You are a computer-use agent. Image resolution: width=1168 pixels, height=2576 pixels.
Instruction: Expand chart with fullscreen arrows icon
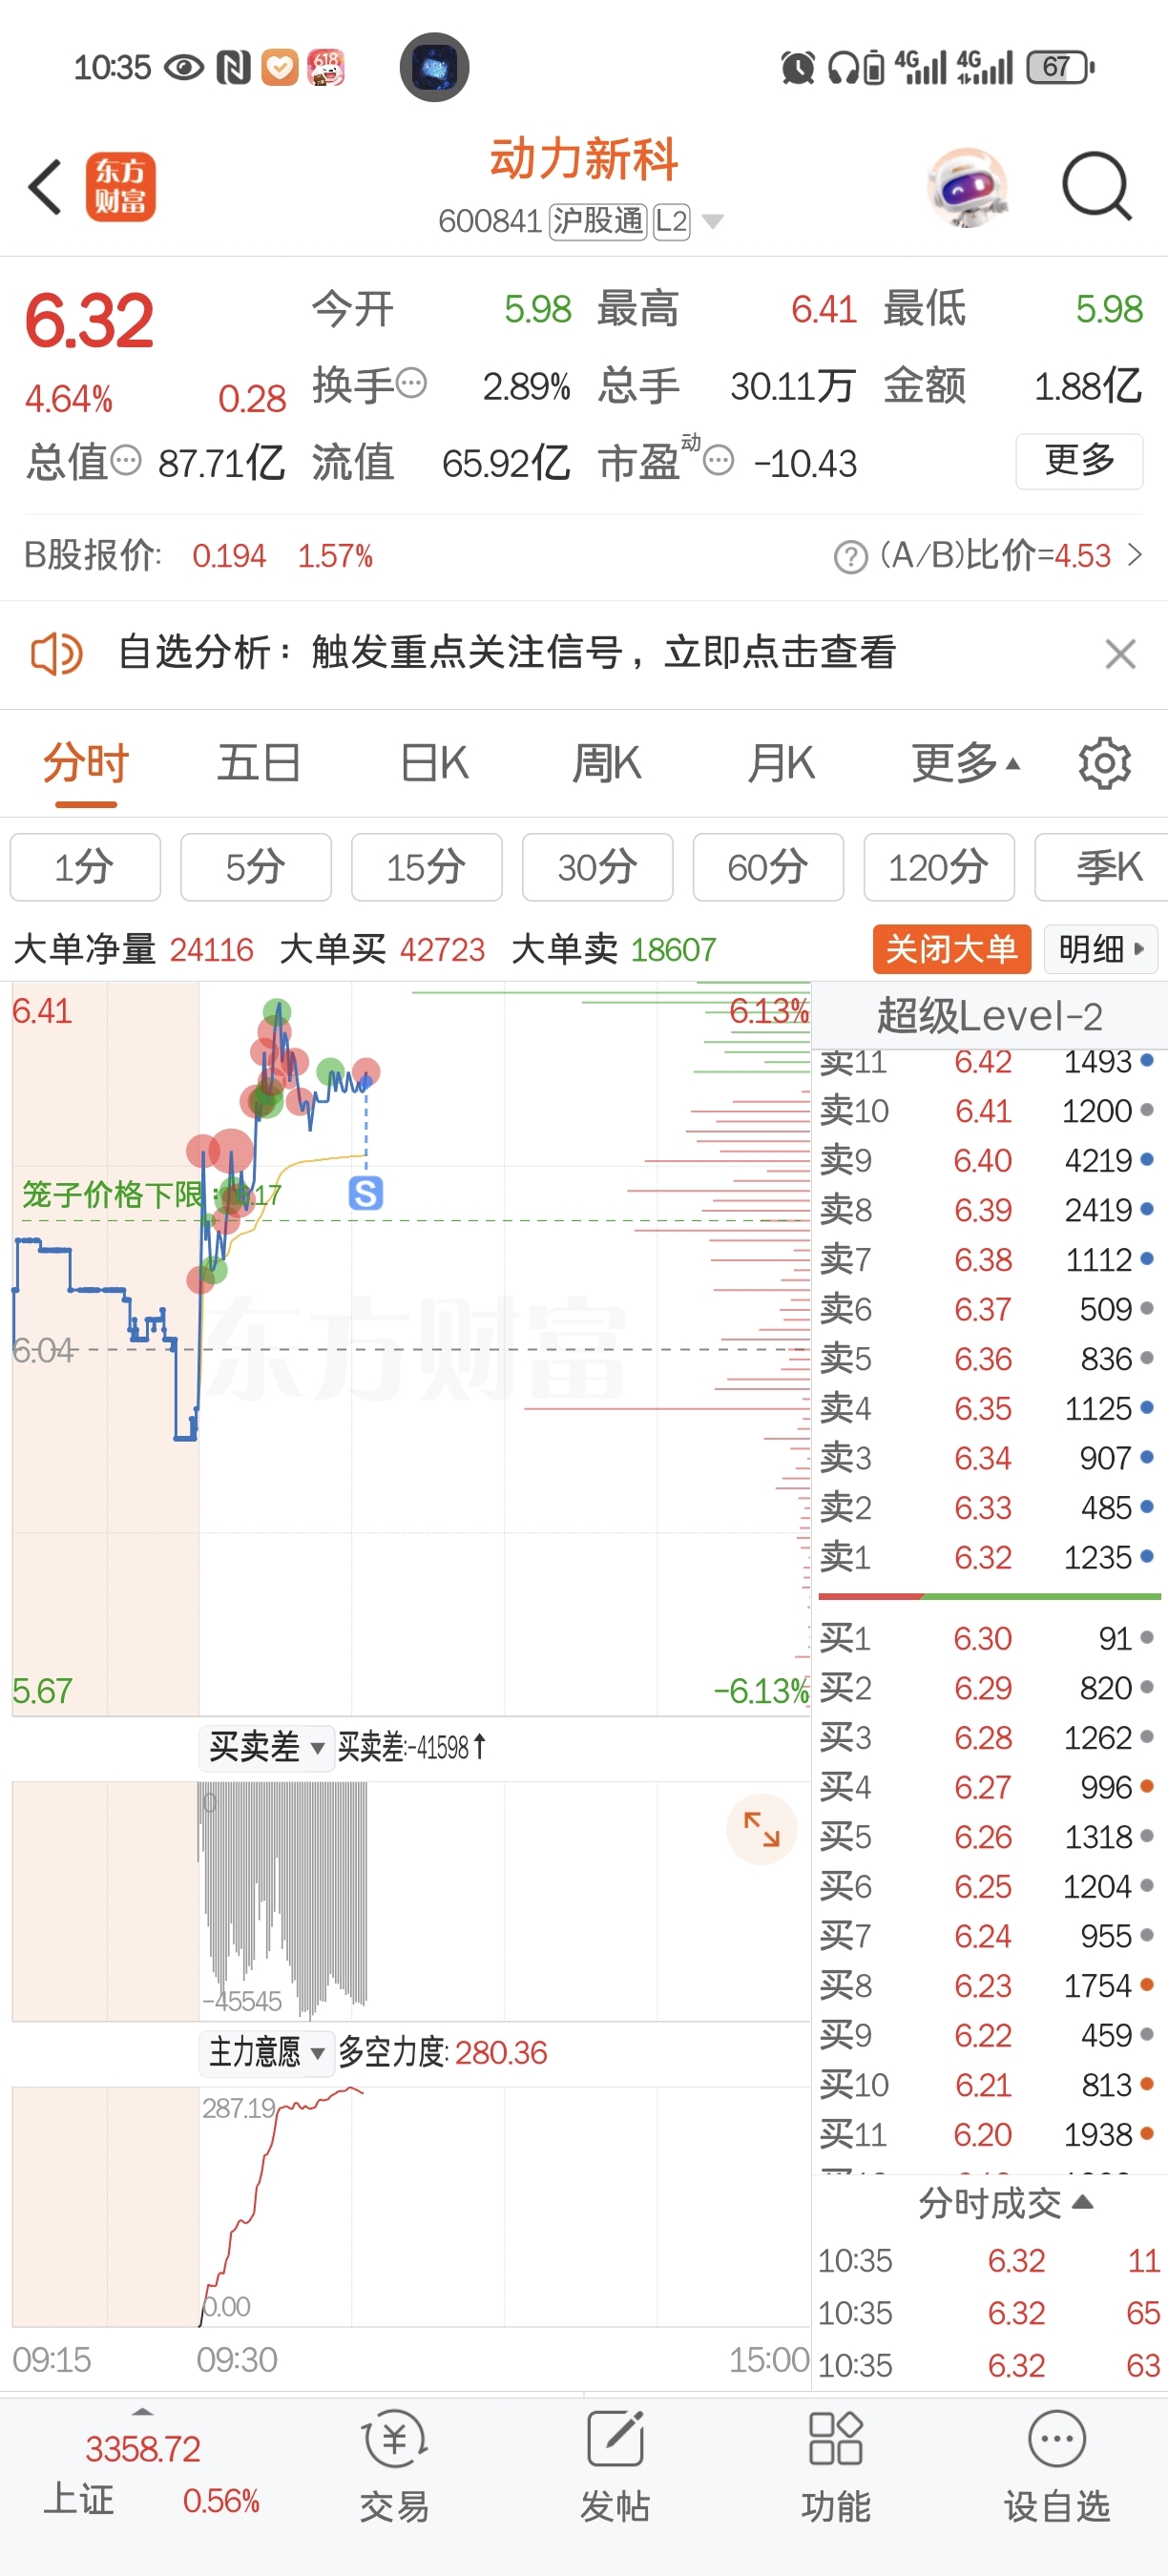tap(761, 1829)
